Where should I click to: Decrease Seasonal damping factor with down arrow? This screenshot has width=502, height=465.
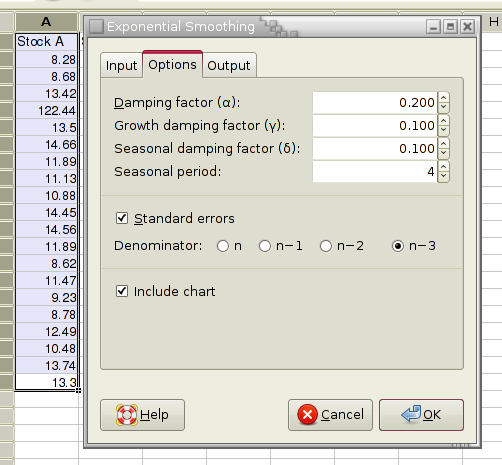click(443, 153)
